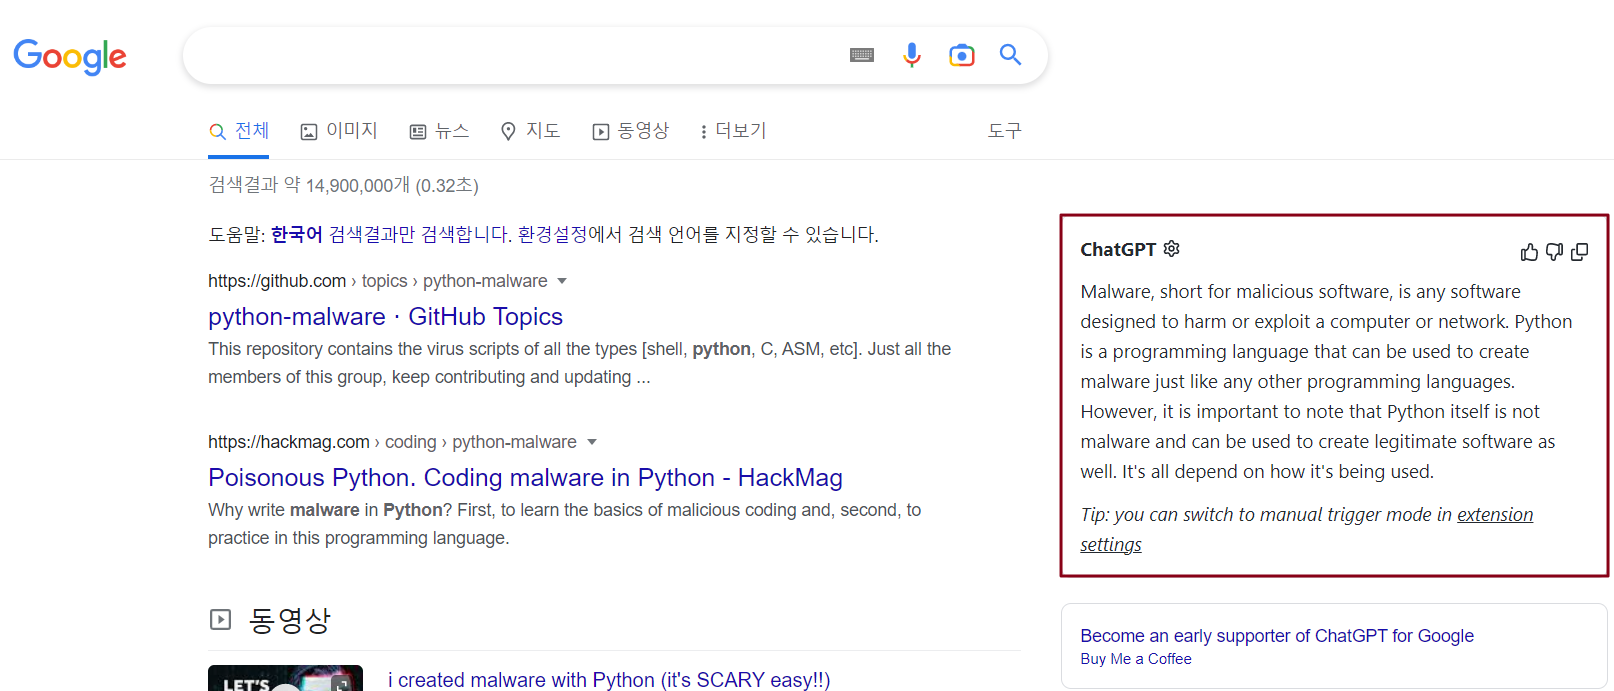1614x691 pixels.
Task: Open the 환경설정 link
Action: (x=552, y=234)
